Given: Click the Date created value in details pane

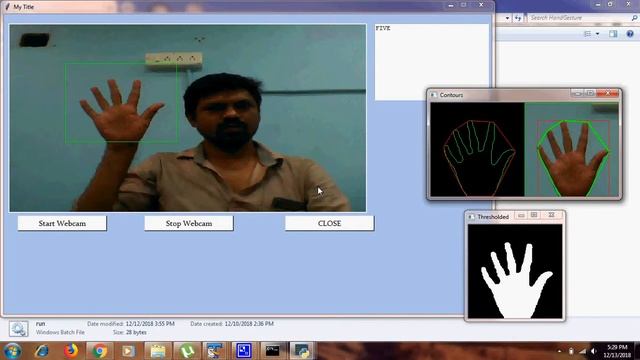Looking at the screenshot, I should click(x=249, y=324).
